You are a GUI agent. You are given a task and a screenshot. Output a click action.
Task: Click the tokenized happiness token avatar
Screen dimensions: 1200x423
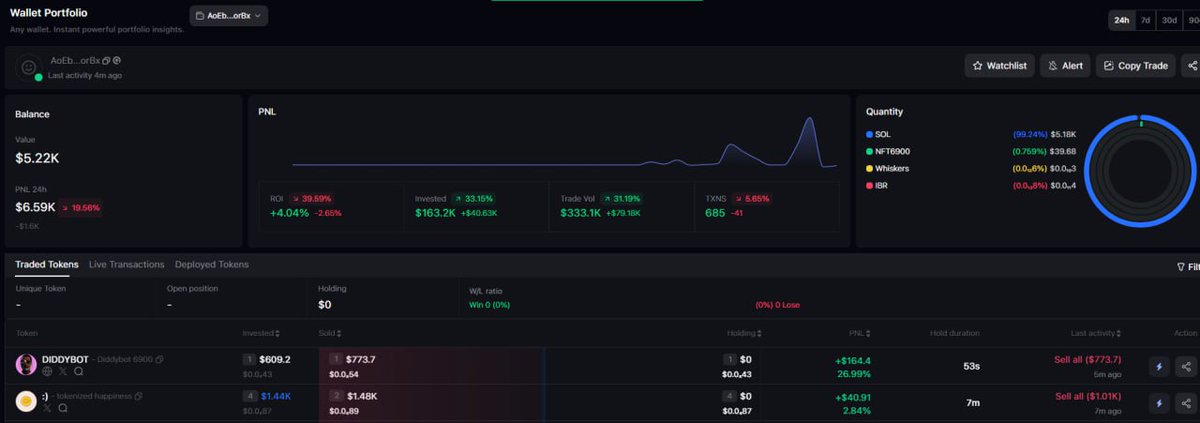click(26, 401)
